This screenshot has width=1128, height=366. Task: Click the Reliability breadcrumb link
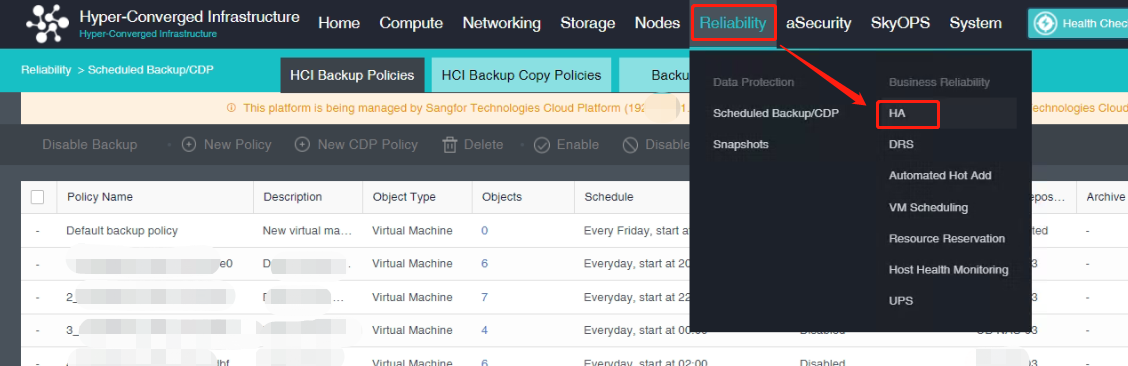click(46, 70)
